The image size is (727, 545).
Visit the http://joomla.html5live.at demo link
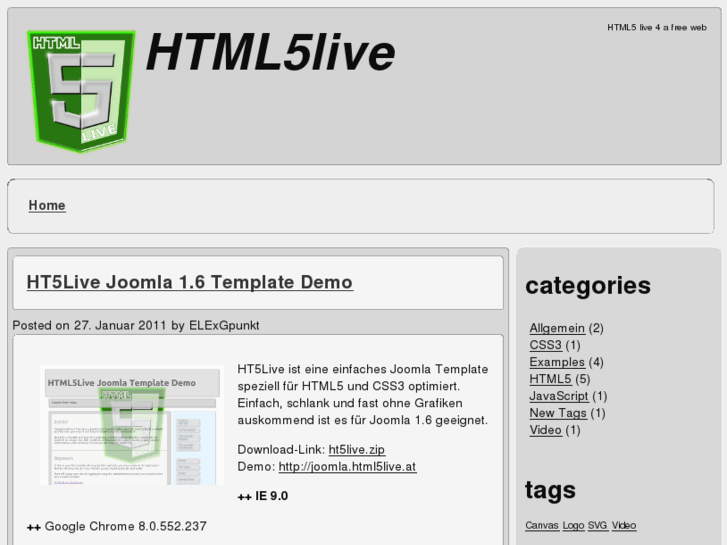[x=347, y=467]
